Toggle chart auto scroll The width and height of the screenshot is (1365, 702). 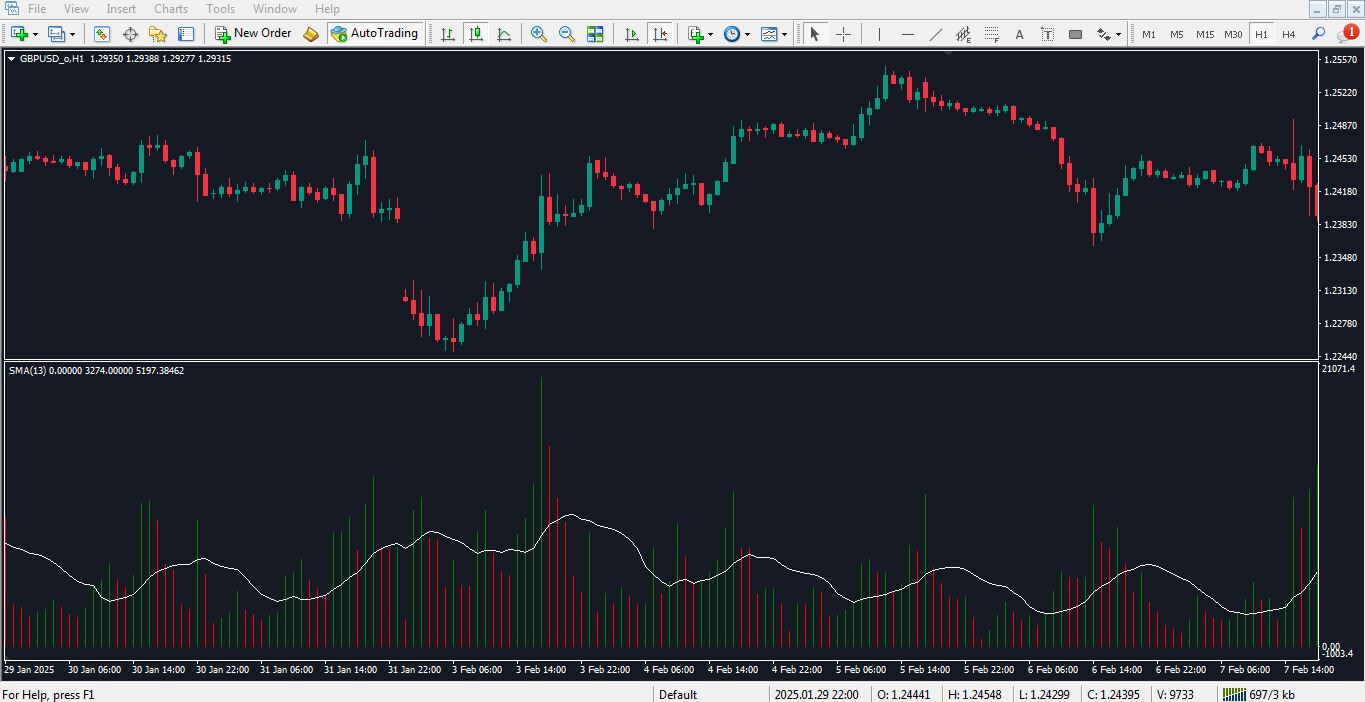pyautogui.click(x=631, y=34)
